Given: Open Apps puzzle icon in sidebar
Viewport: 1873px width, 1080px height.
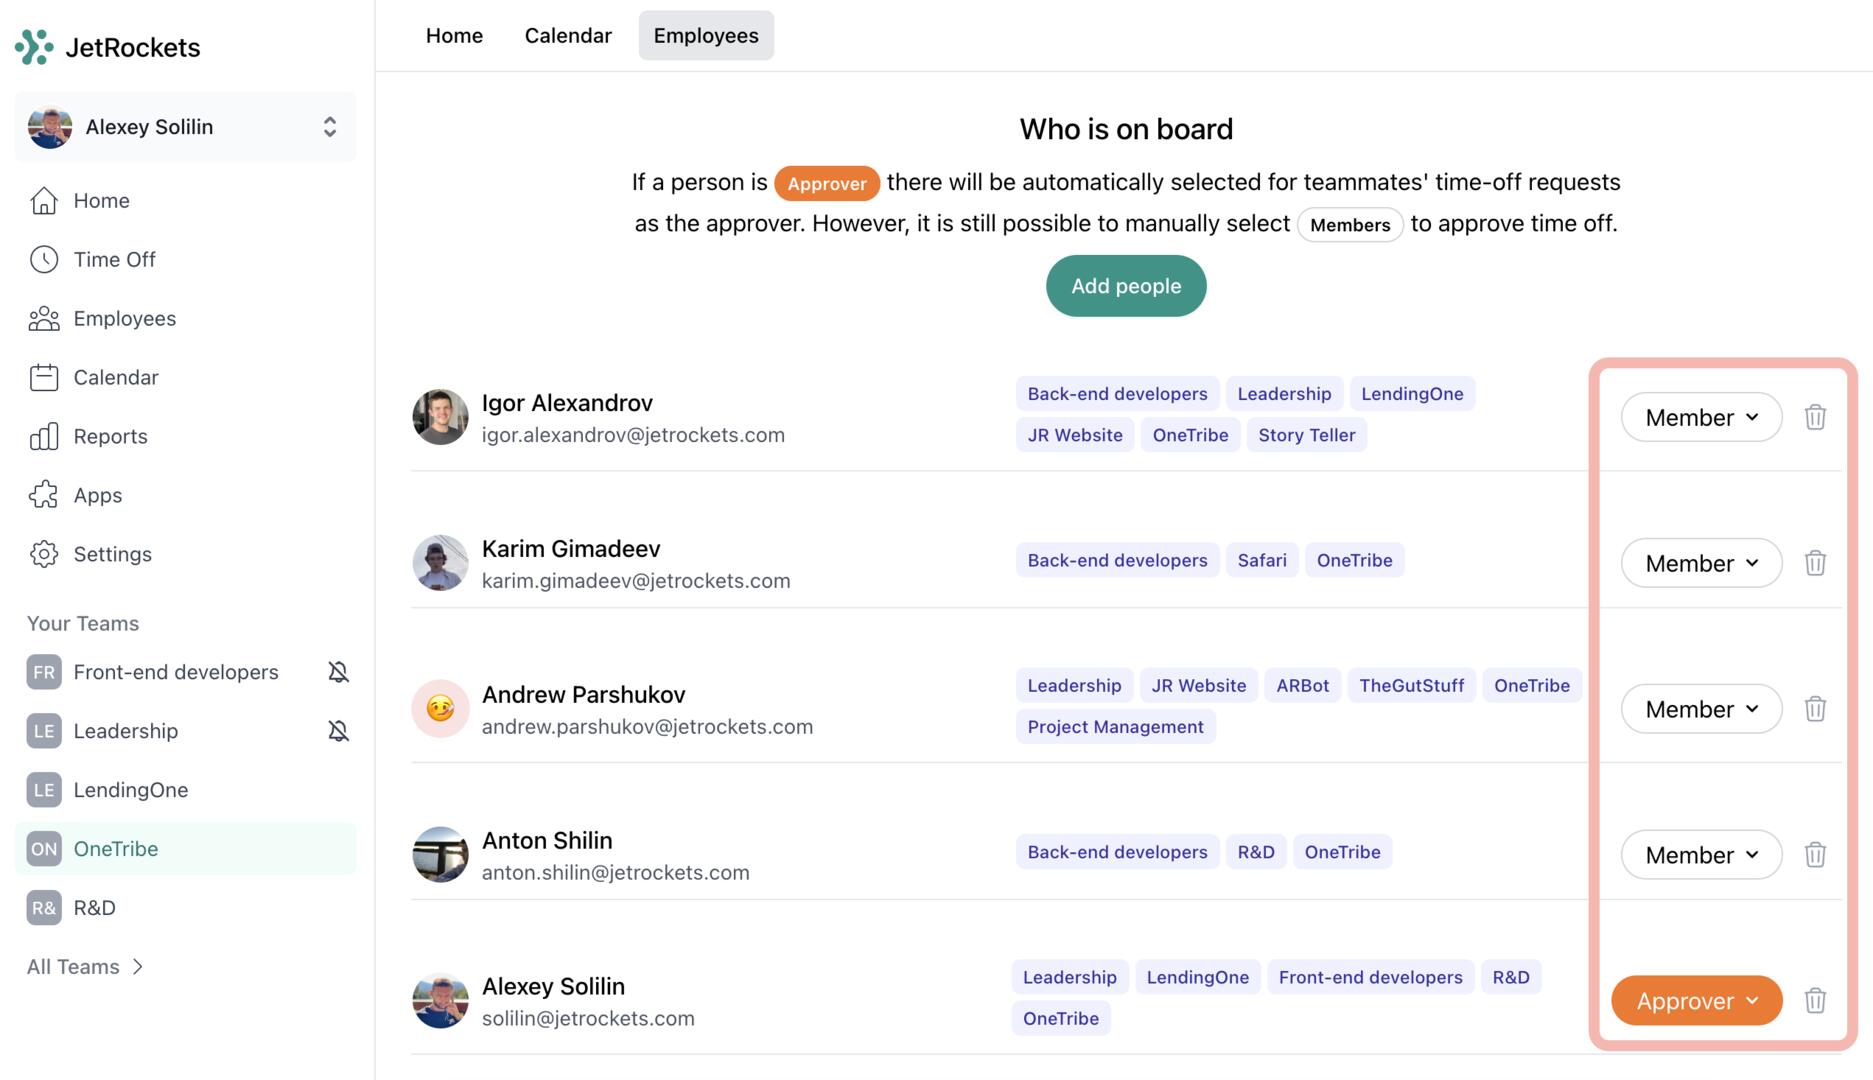Looking at the screenshot, I should coord(44,495).
